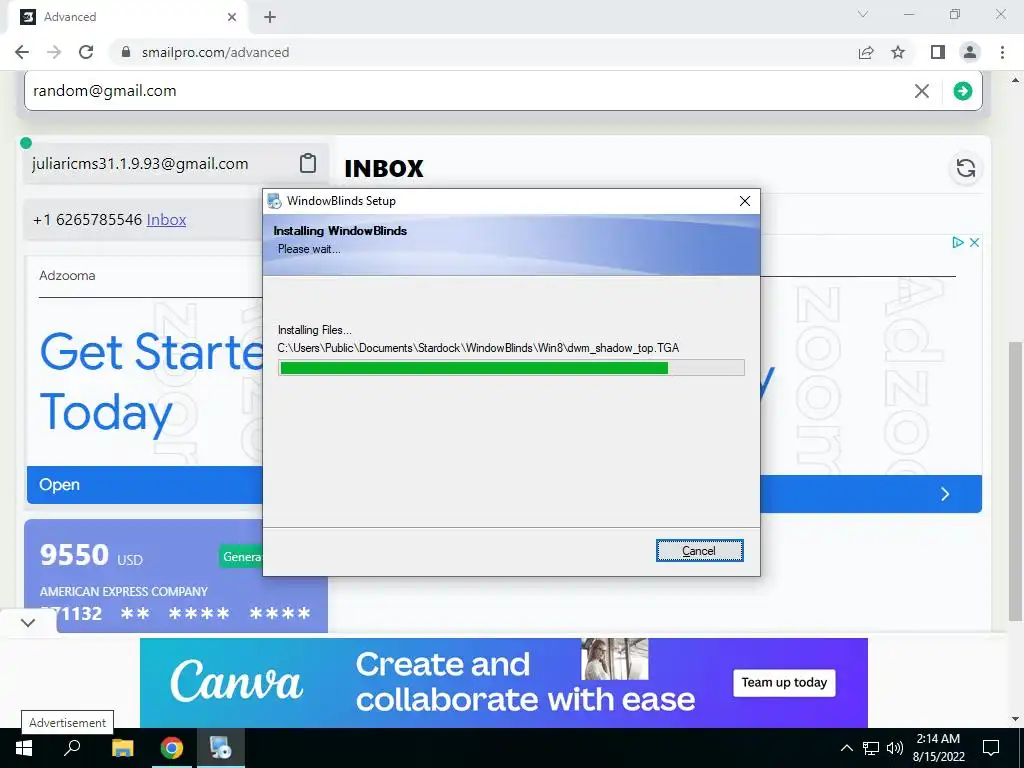Select the Advanced browser tab
1024x768 pixels.
click(127, 17)
